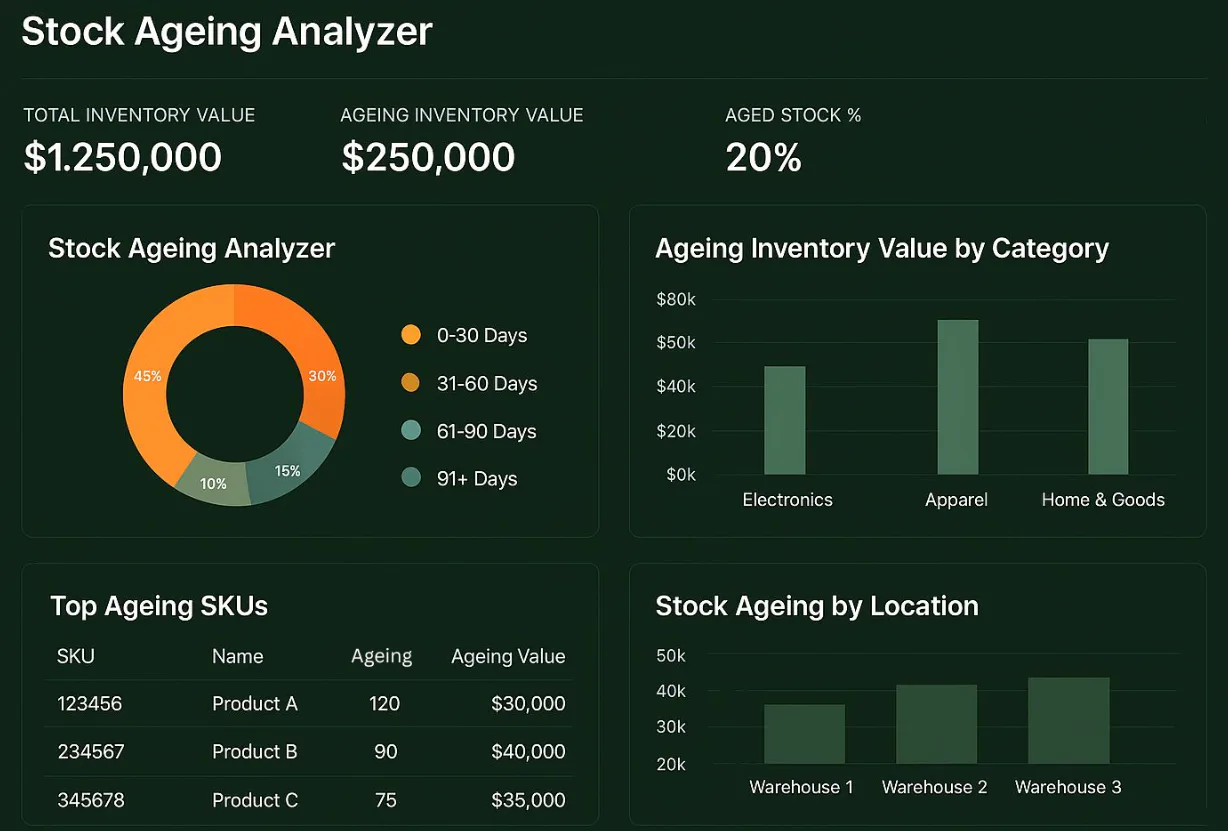Click the 0-30 Days legend color dot
This screenshot has width=1228, height=831.
[410, 335]
